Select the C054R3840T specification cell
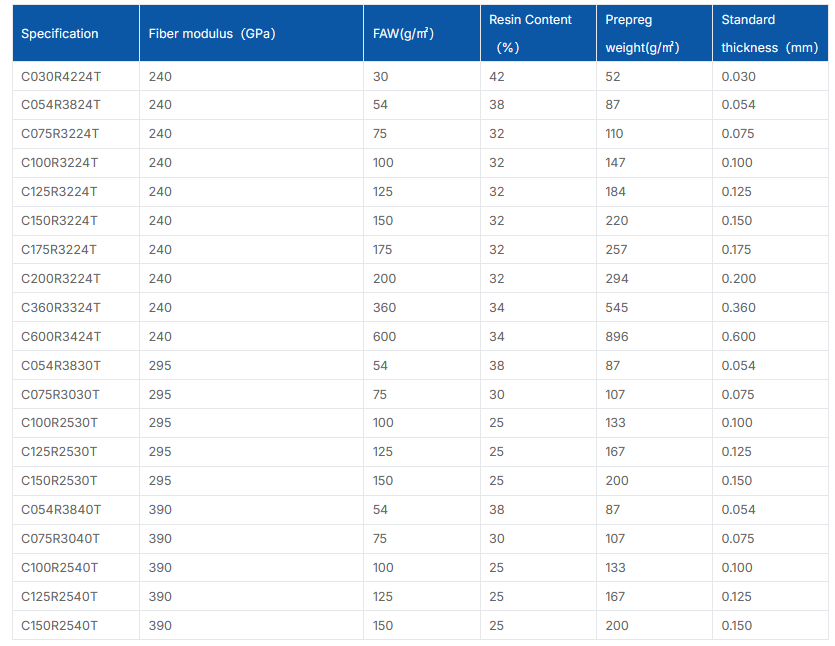This screenshot has height=646, width=835. (x=60, y=510)
